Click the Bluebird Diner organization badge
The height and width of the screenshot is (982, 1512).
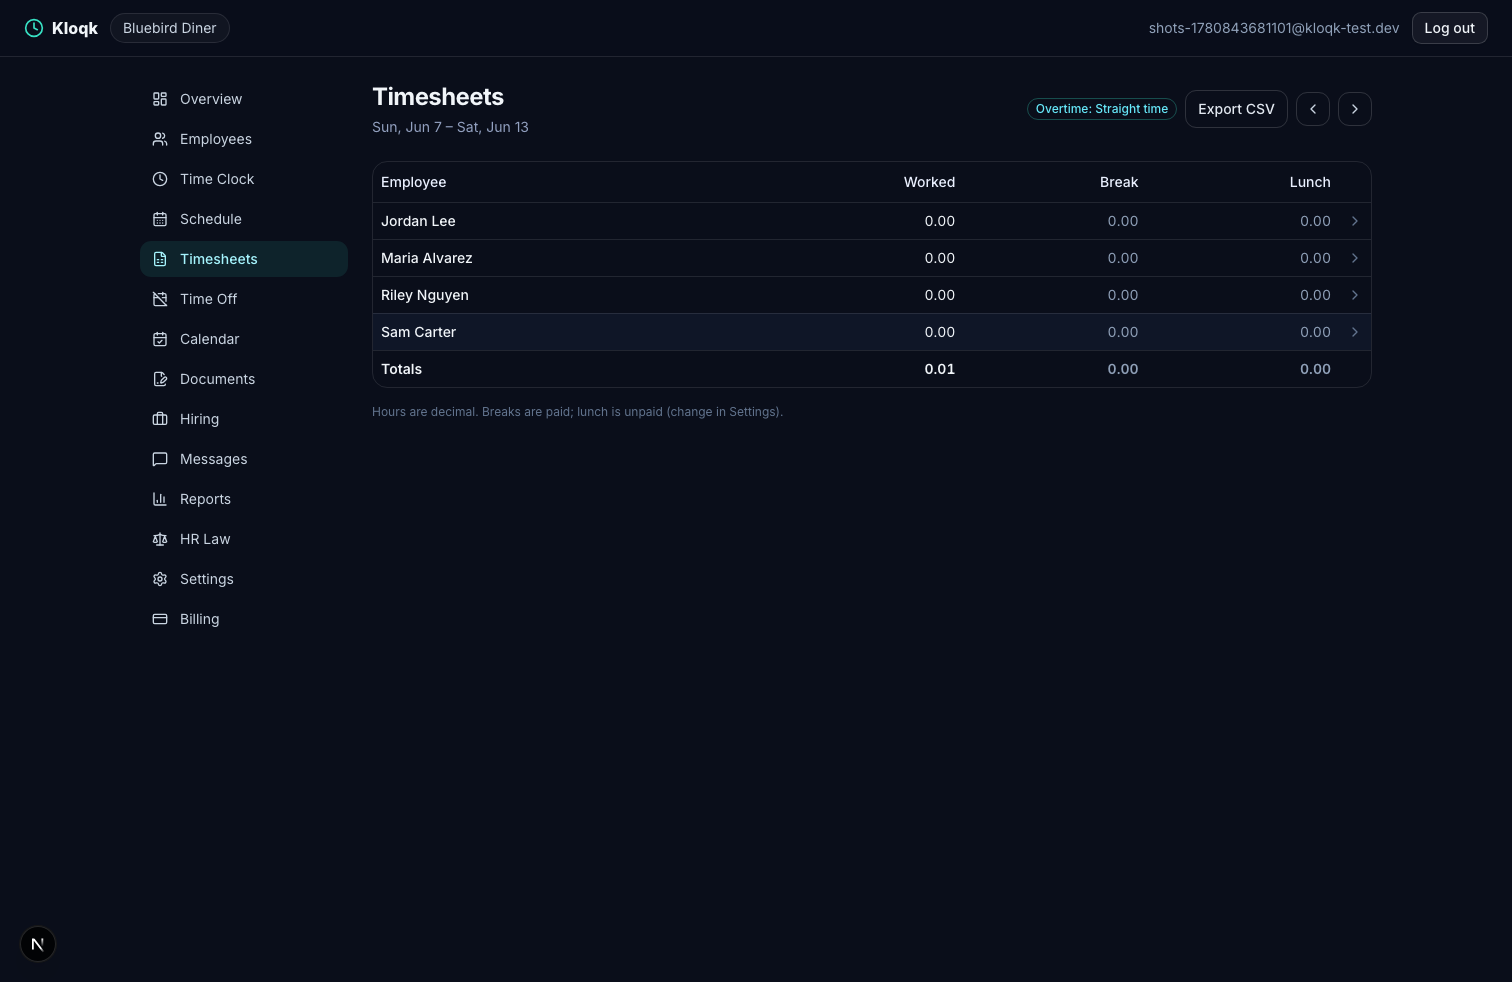[x=170, y=28]
